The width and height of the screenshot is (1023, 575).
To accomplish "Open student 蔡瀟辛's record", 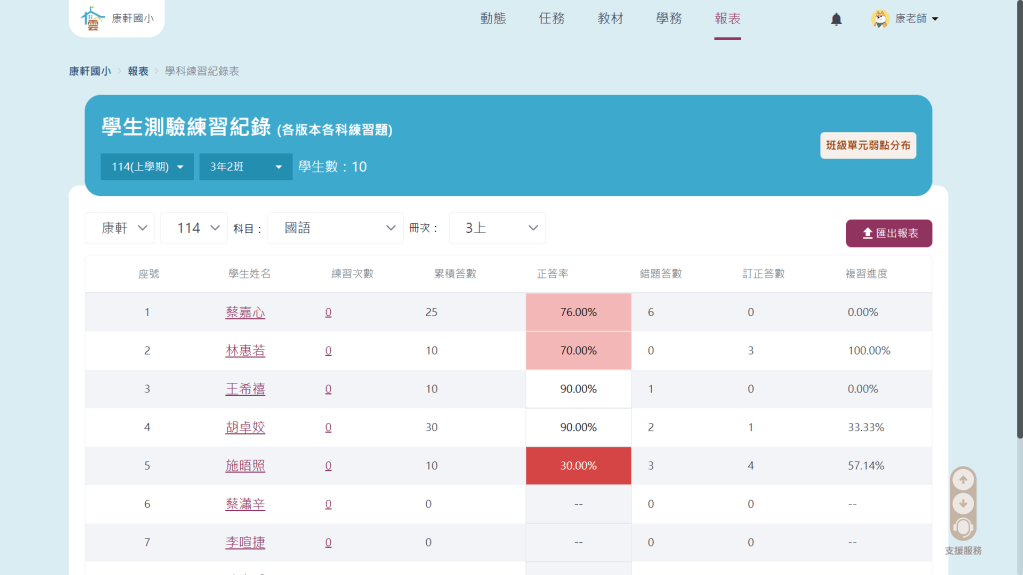I will pyautogui.click(x=245, y=505).
